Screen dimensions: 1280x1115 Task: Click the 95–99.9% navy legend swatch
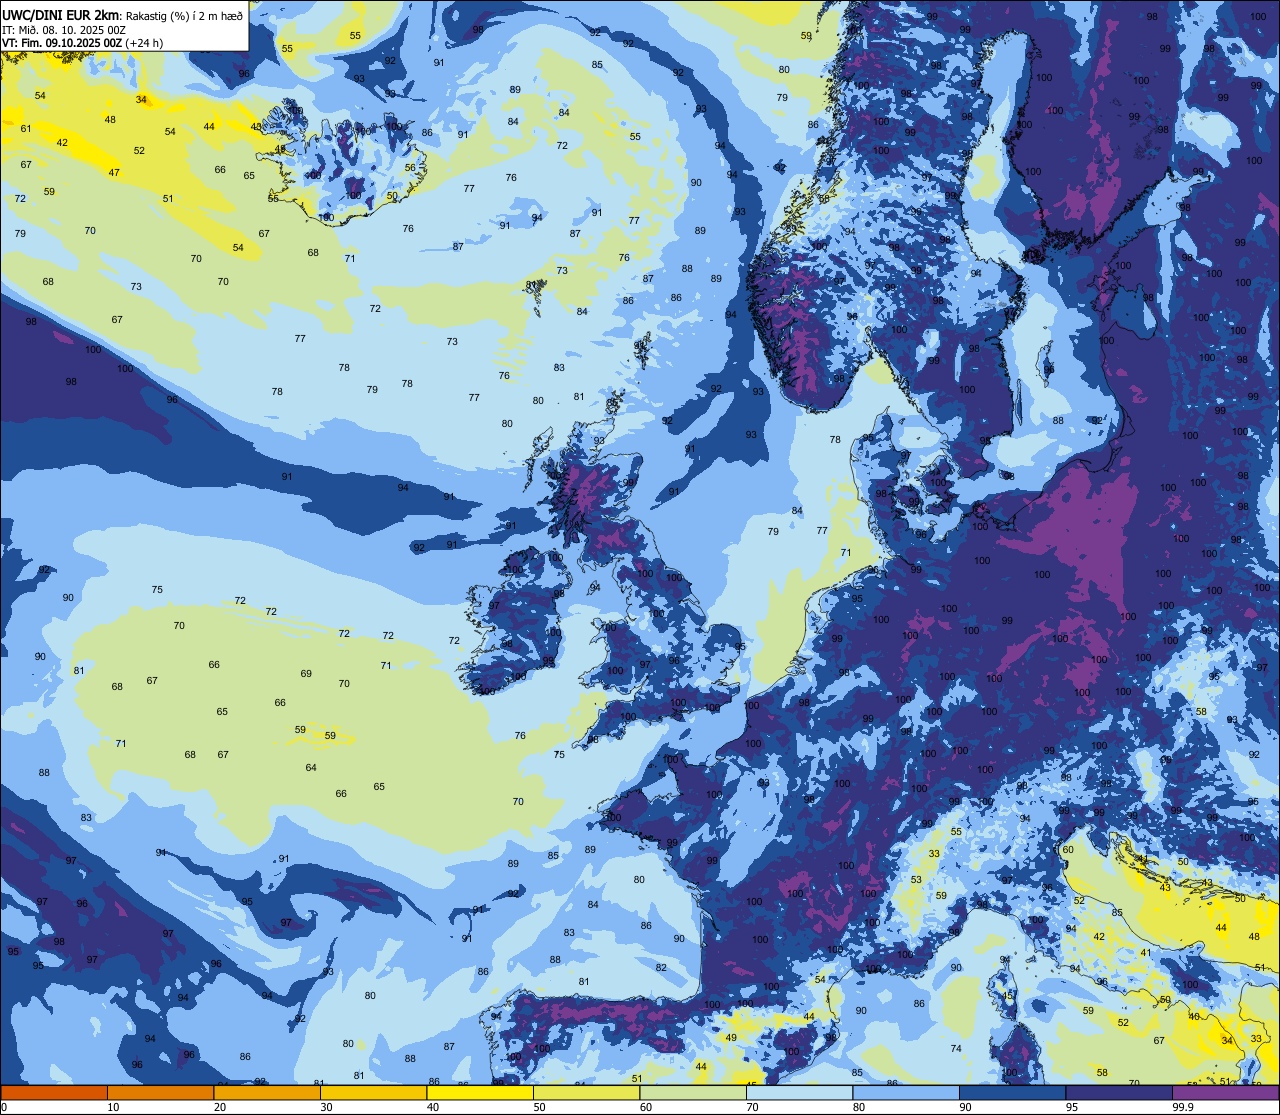pos(1119,1093)
